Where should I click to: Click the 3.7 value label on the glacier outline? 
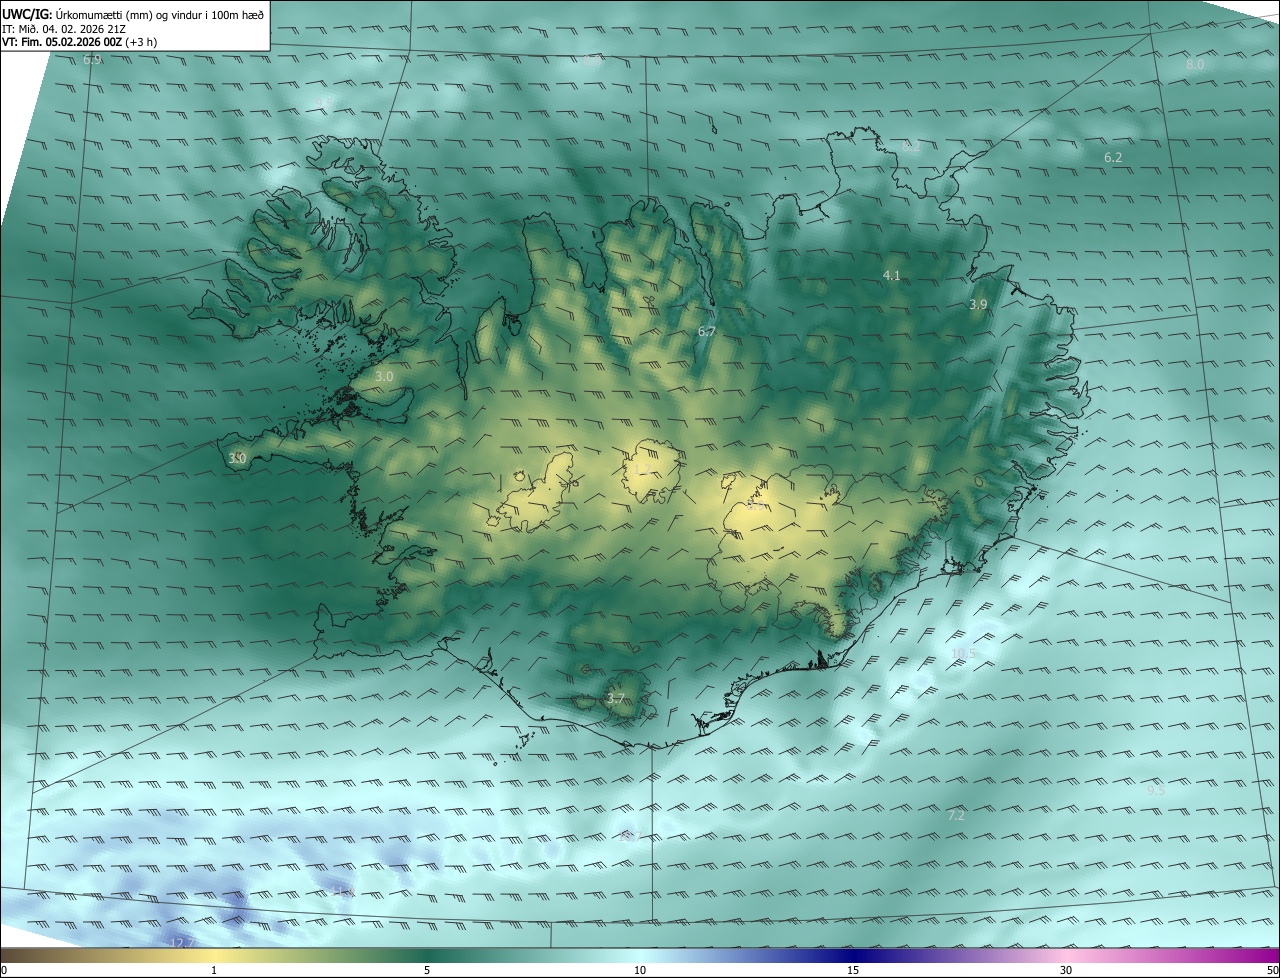pyautogui.click(x=616, y=699)
